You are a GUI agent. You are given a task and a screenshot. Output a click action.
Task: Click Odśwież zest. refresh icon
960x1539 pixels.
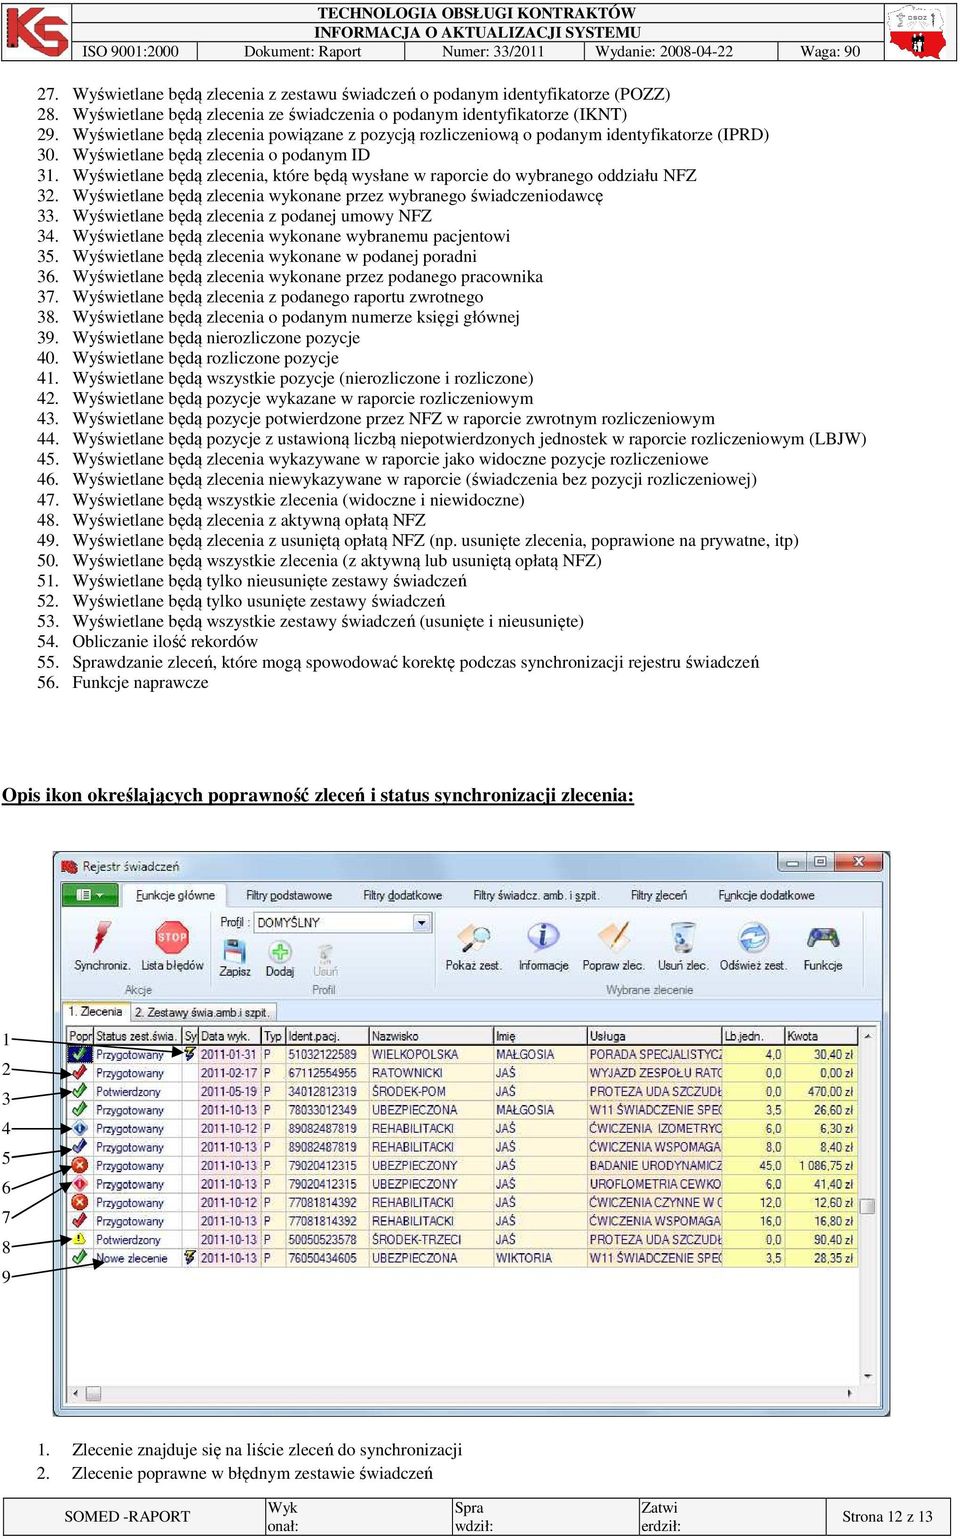point(753,937)
